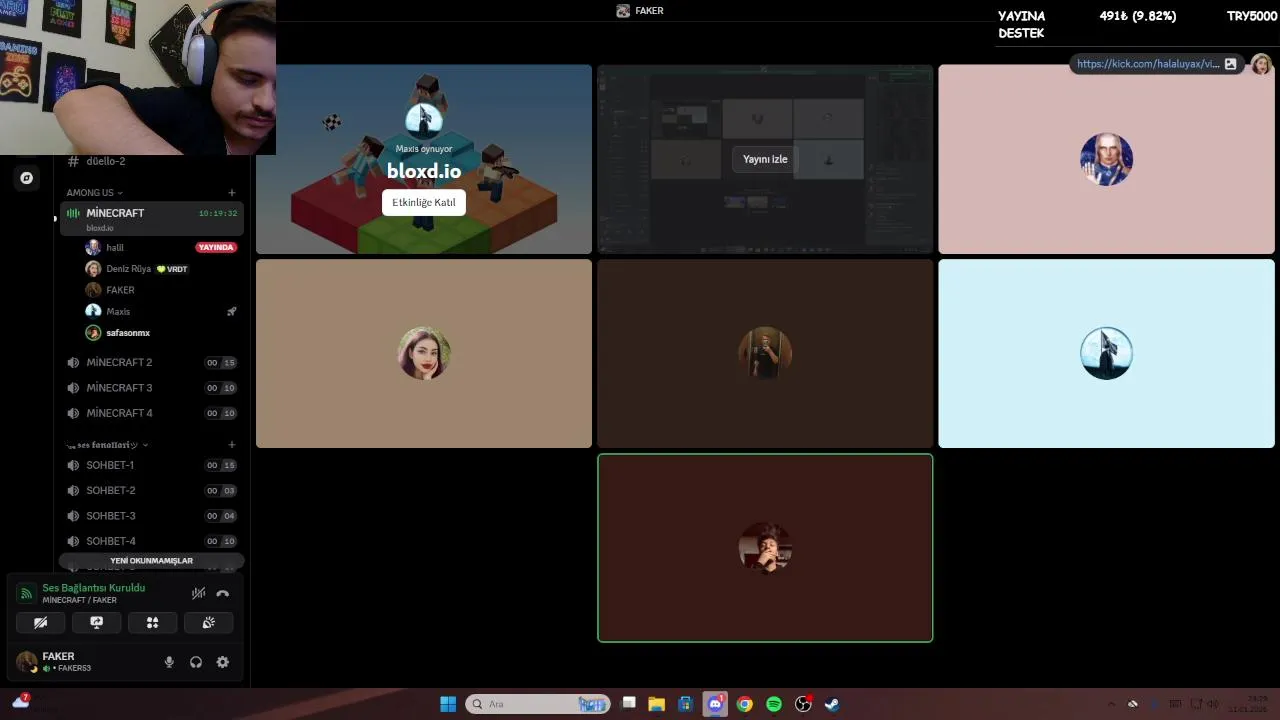Join the MİNECRAFT 3 voice channel
This screenshot has height=720, width=1280.
pyautogui.click(x=150, y=388)
